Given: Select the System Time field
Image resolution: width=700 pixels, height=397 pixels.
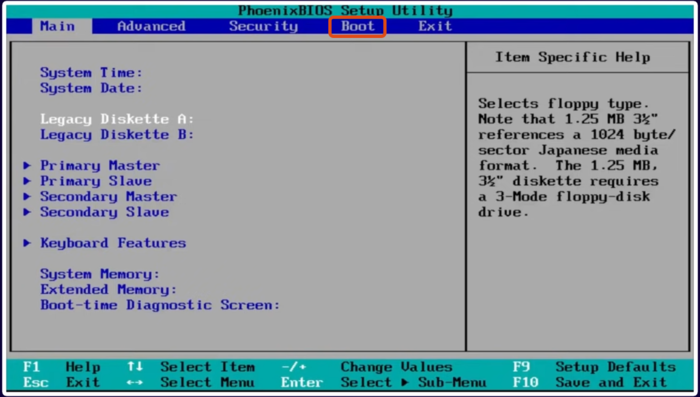Looking at the screenshot, I should (92, 72).
